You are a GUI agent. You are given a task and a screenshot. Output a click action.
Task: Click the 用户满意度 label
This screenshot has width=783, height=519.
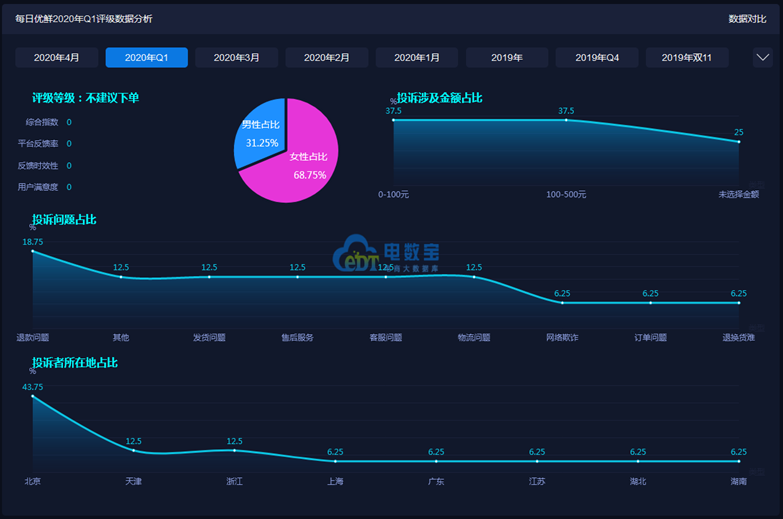(x=38, y=187)
